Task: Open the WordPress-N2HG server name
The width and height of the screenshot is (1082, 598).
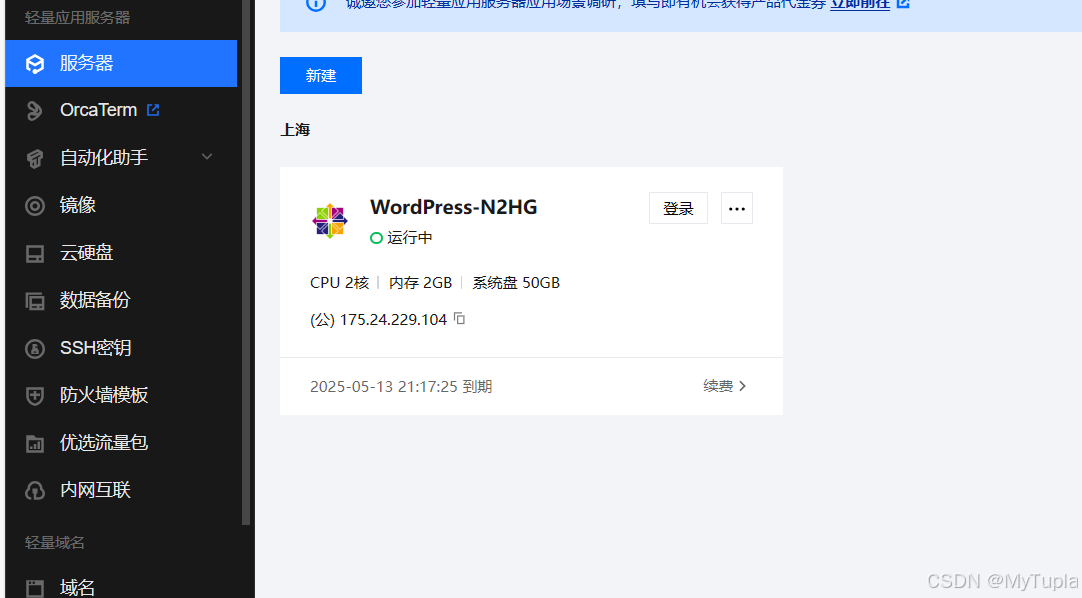Action: [453, 207]
